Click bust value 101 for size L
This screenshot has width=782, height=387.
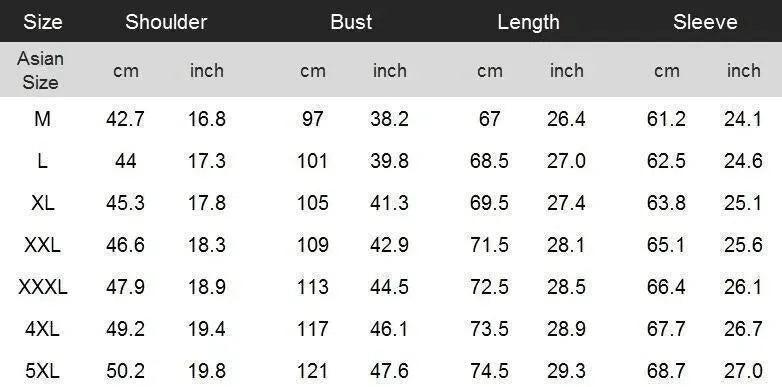point(313,161)
